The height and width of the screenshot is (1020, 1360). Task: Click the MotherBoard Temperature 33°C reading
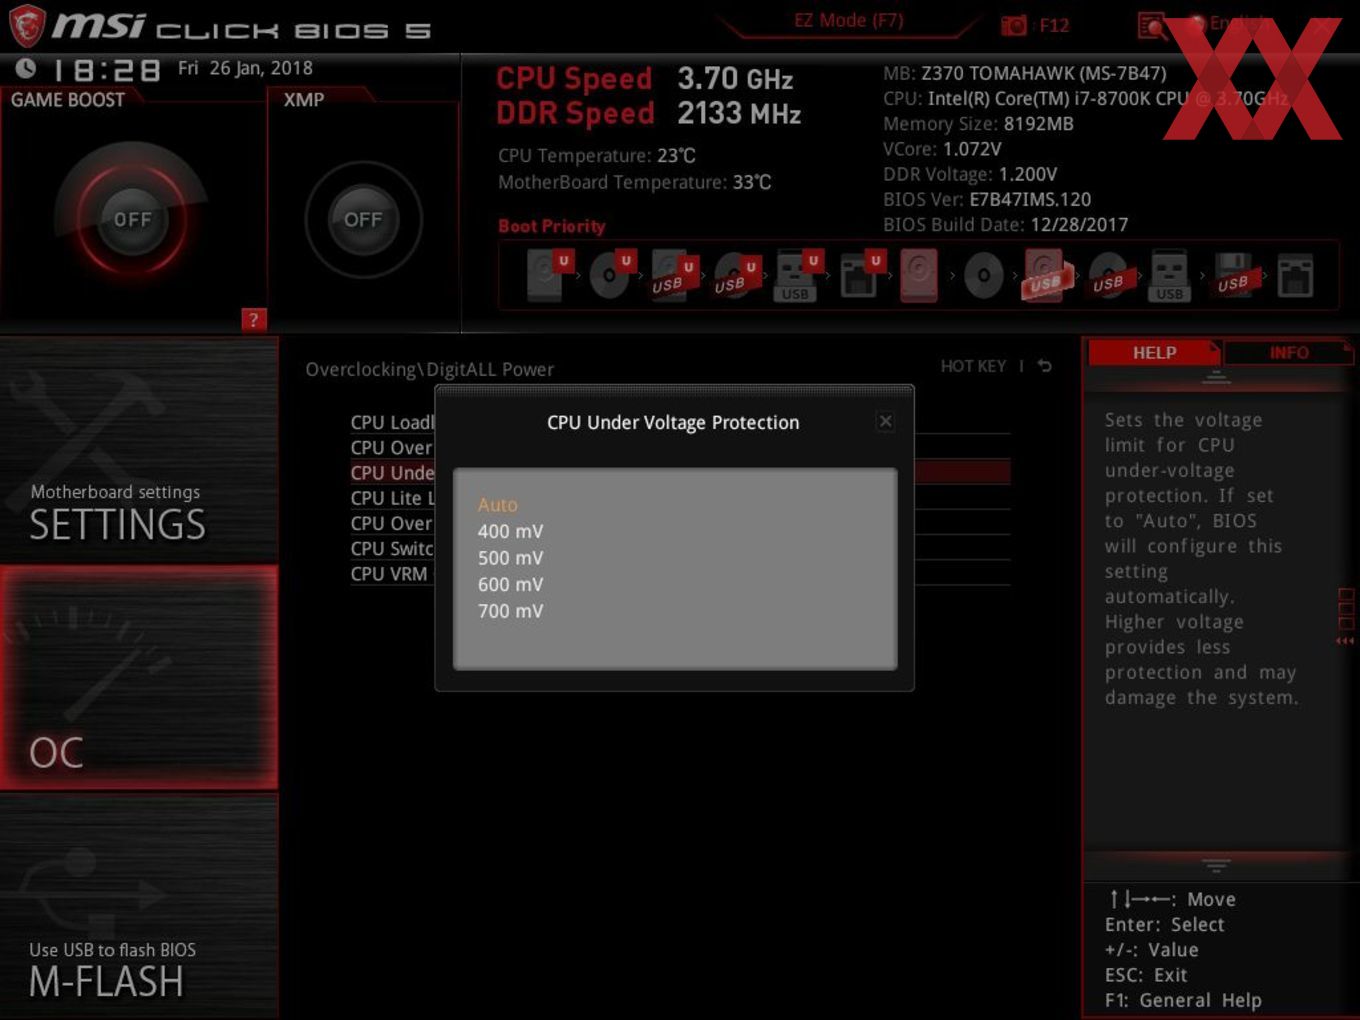pos(634,182)
